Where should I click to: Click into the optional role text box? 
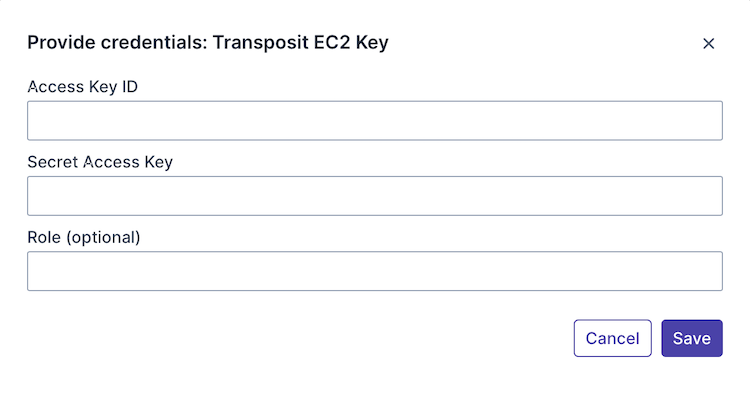(374, 271)
